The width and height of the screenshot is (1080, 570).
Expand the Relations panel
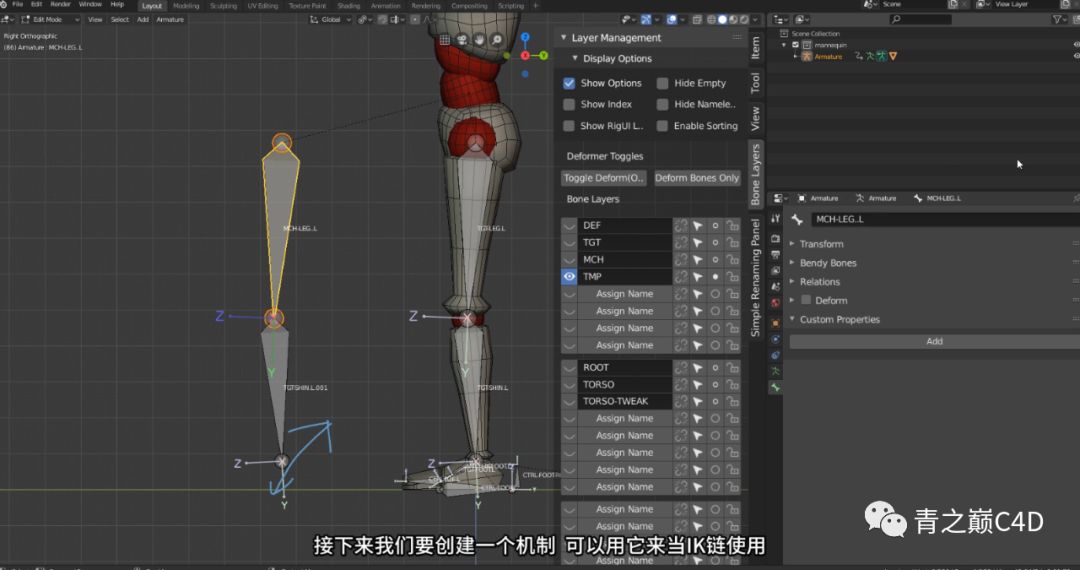792,282
